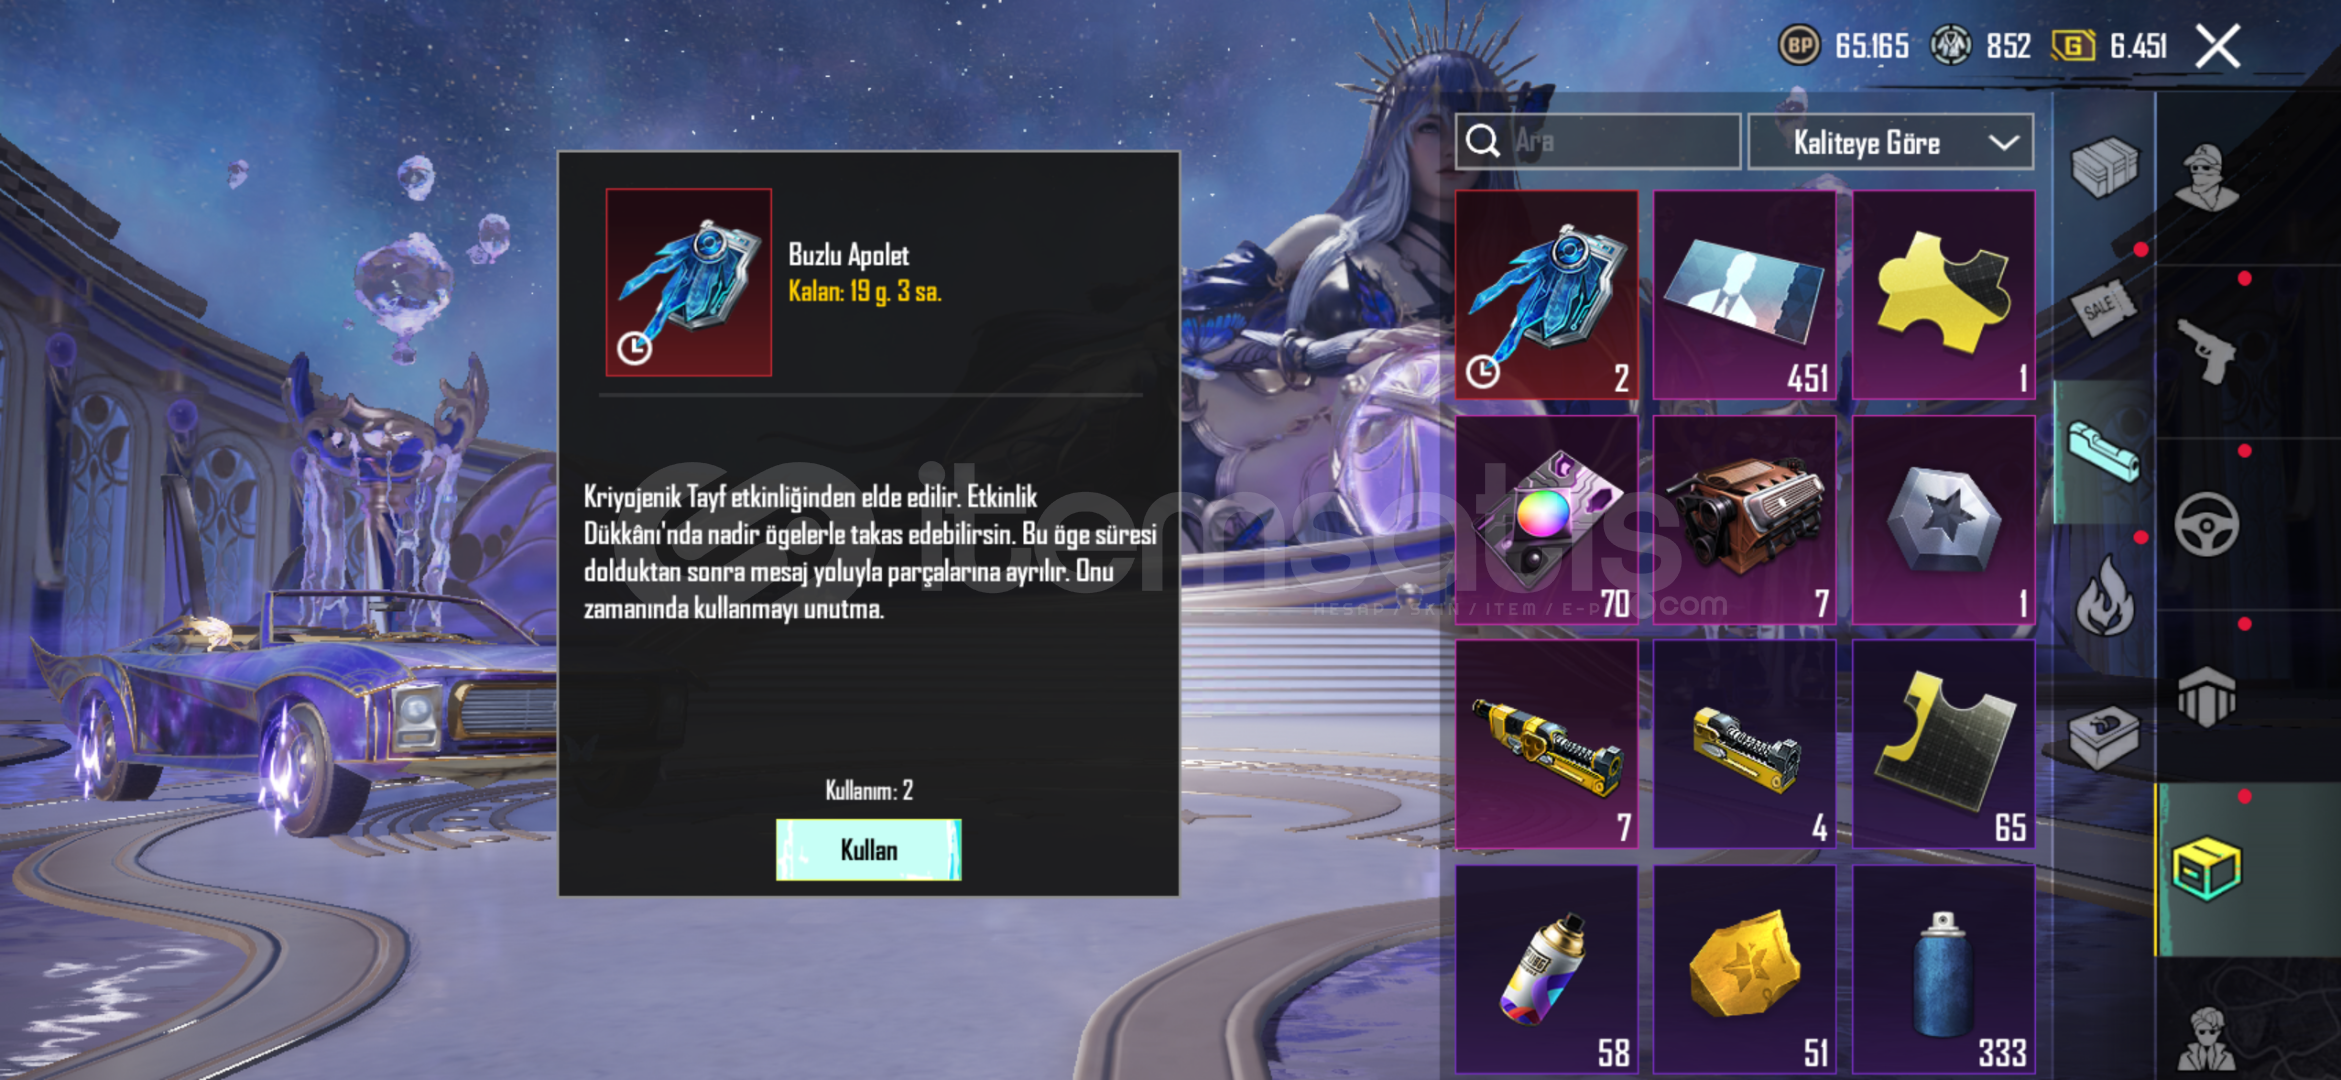Select the engine item with count 7

coord(1744,520)
